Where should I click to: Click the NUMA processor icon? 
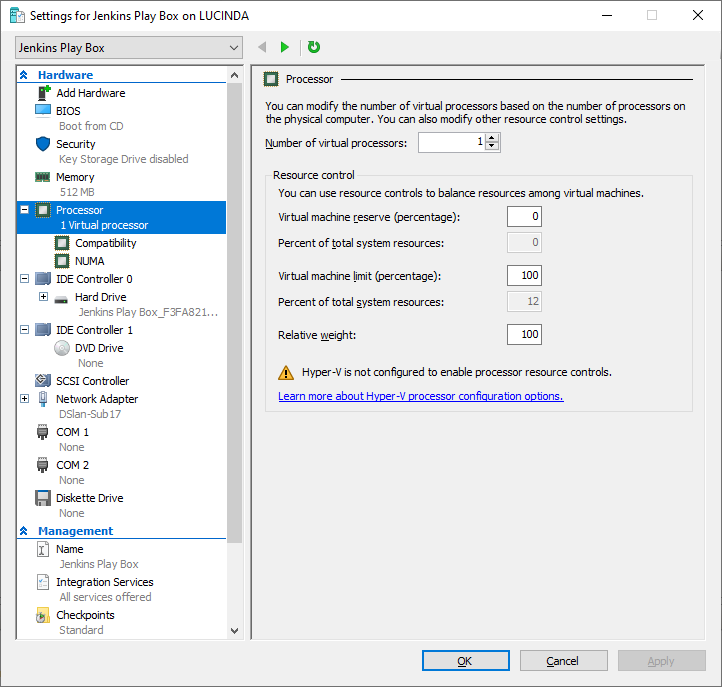62,261
